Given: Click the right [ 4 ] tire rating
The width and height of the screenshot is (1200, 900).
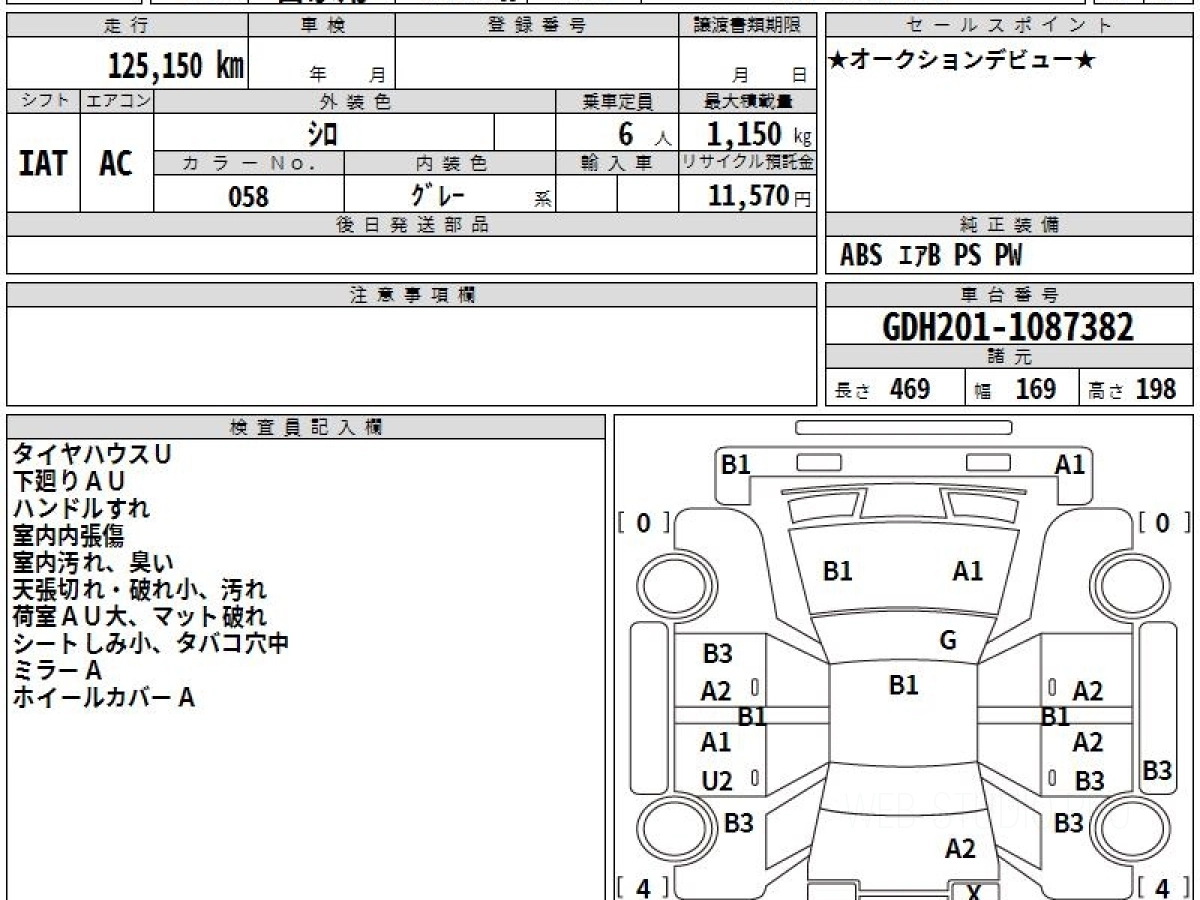Looking at the screenshot, I should (x=1163, y=887).
